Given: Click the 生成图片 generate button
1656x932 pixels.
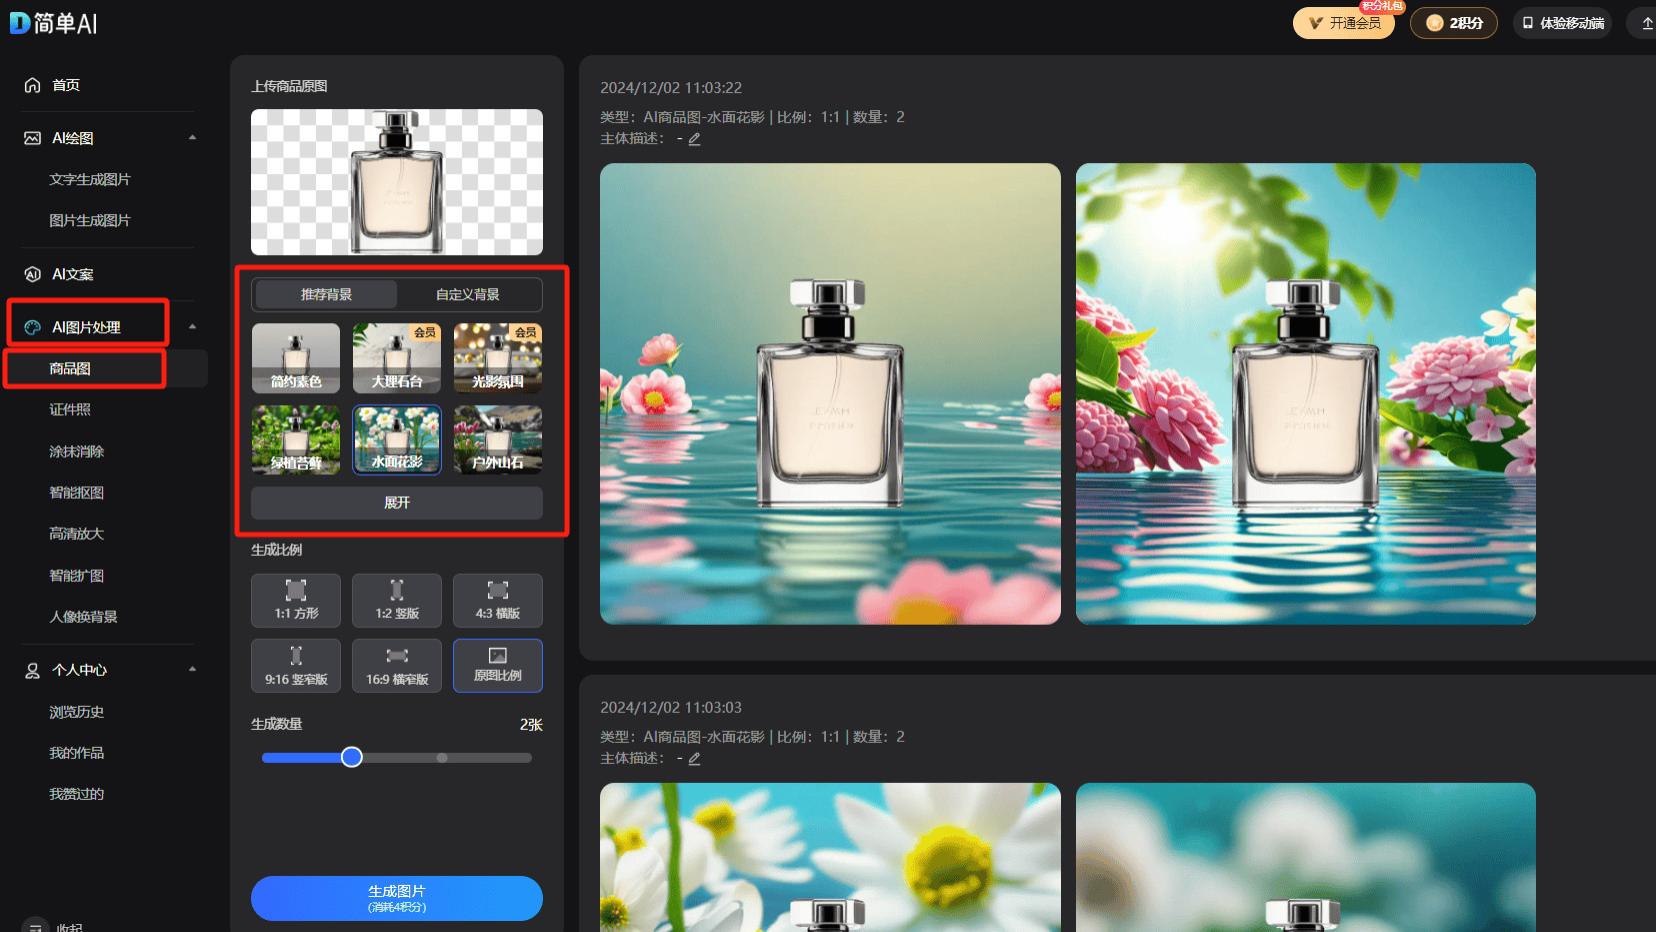Looking at the screenshot, I should pyautogui.click(x=397, y=898).
